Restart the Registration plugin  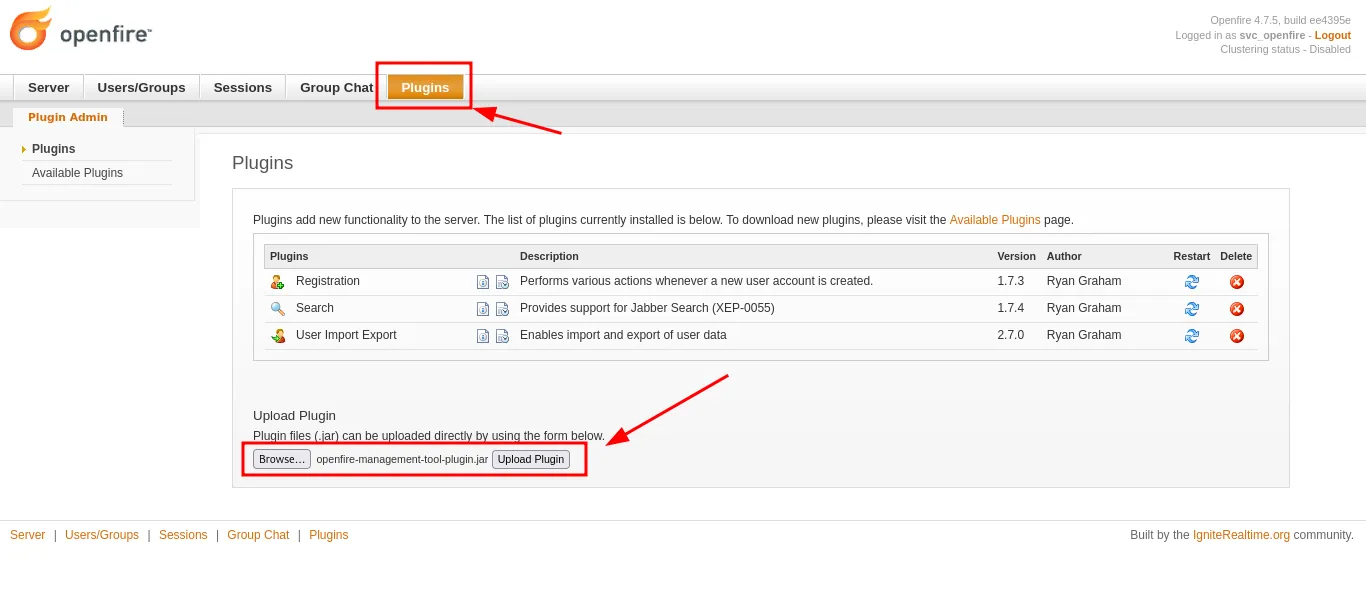pos(1191,282)
